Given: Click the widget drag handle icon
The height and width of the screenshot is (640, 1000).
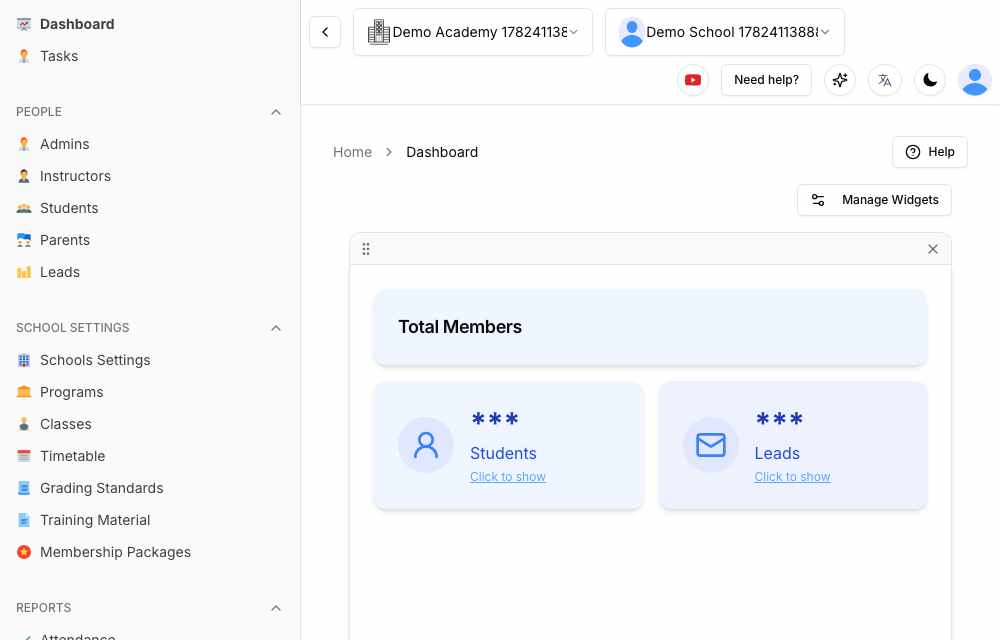Looking at the screenshot, I should click(366, 249).
